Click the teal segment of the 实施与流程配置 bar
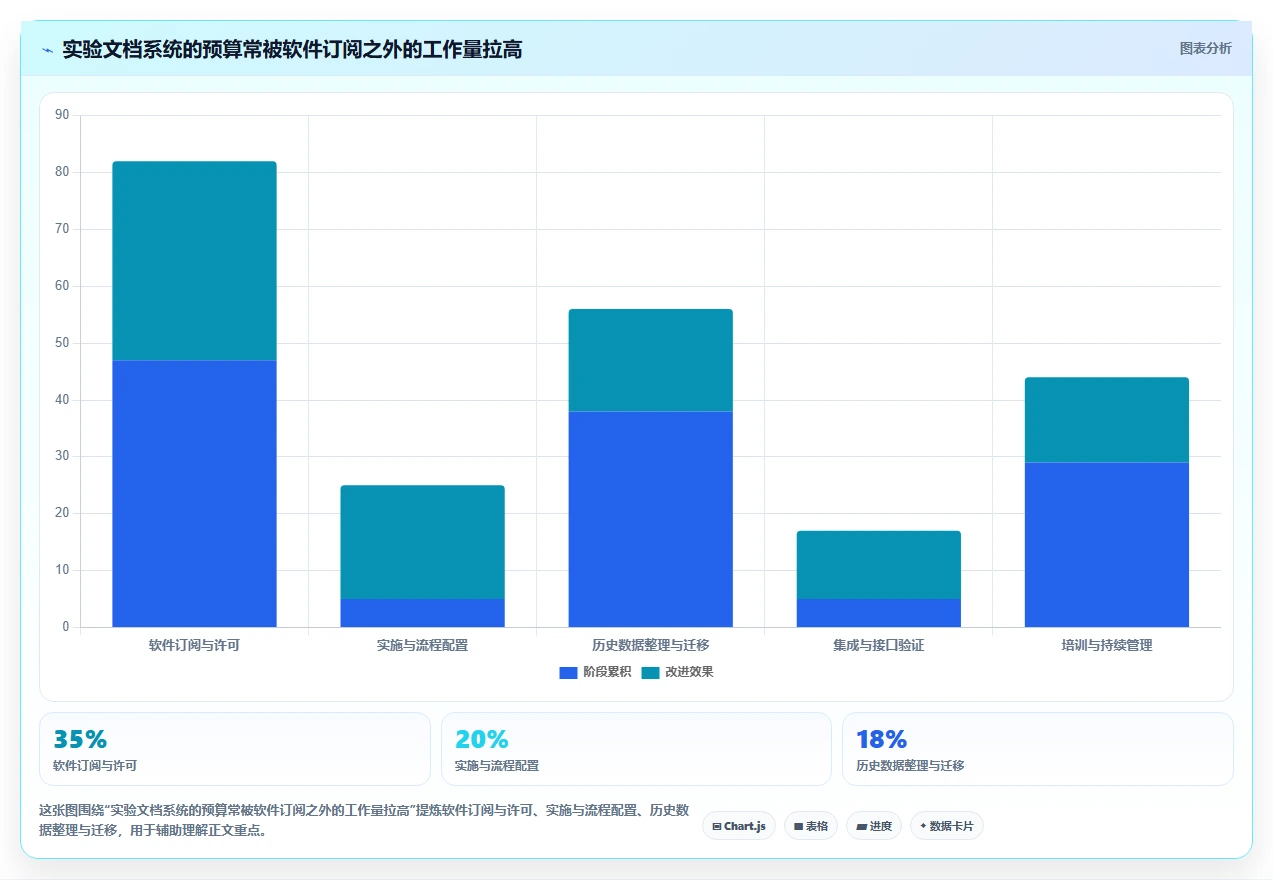The width and height of the screenshot is (1273, 880). pos(422,542)
